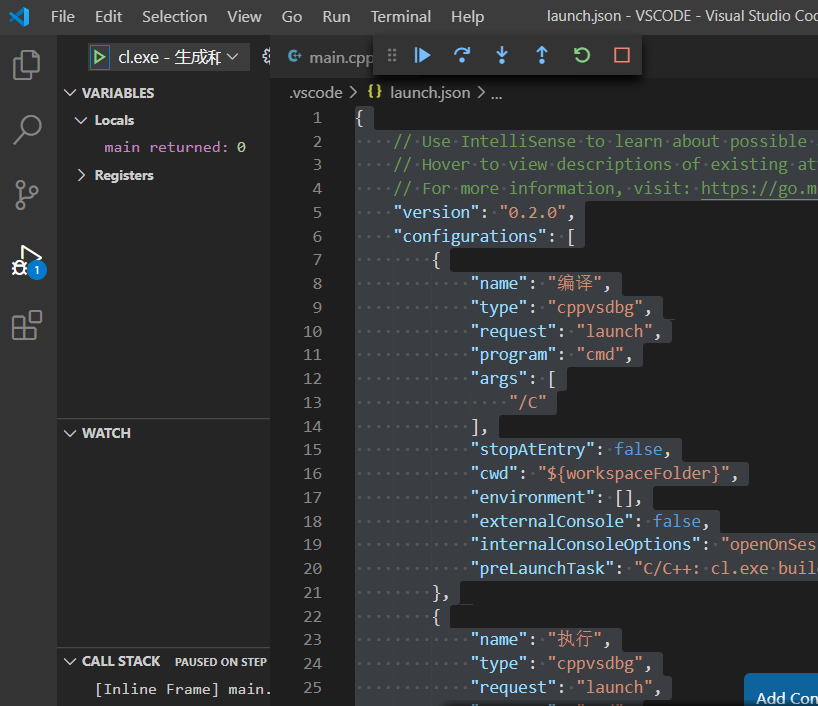818x706 pixels.
Task: Open the View menu
Action: 244,17
